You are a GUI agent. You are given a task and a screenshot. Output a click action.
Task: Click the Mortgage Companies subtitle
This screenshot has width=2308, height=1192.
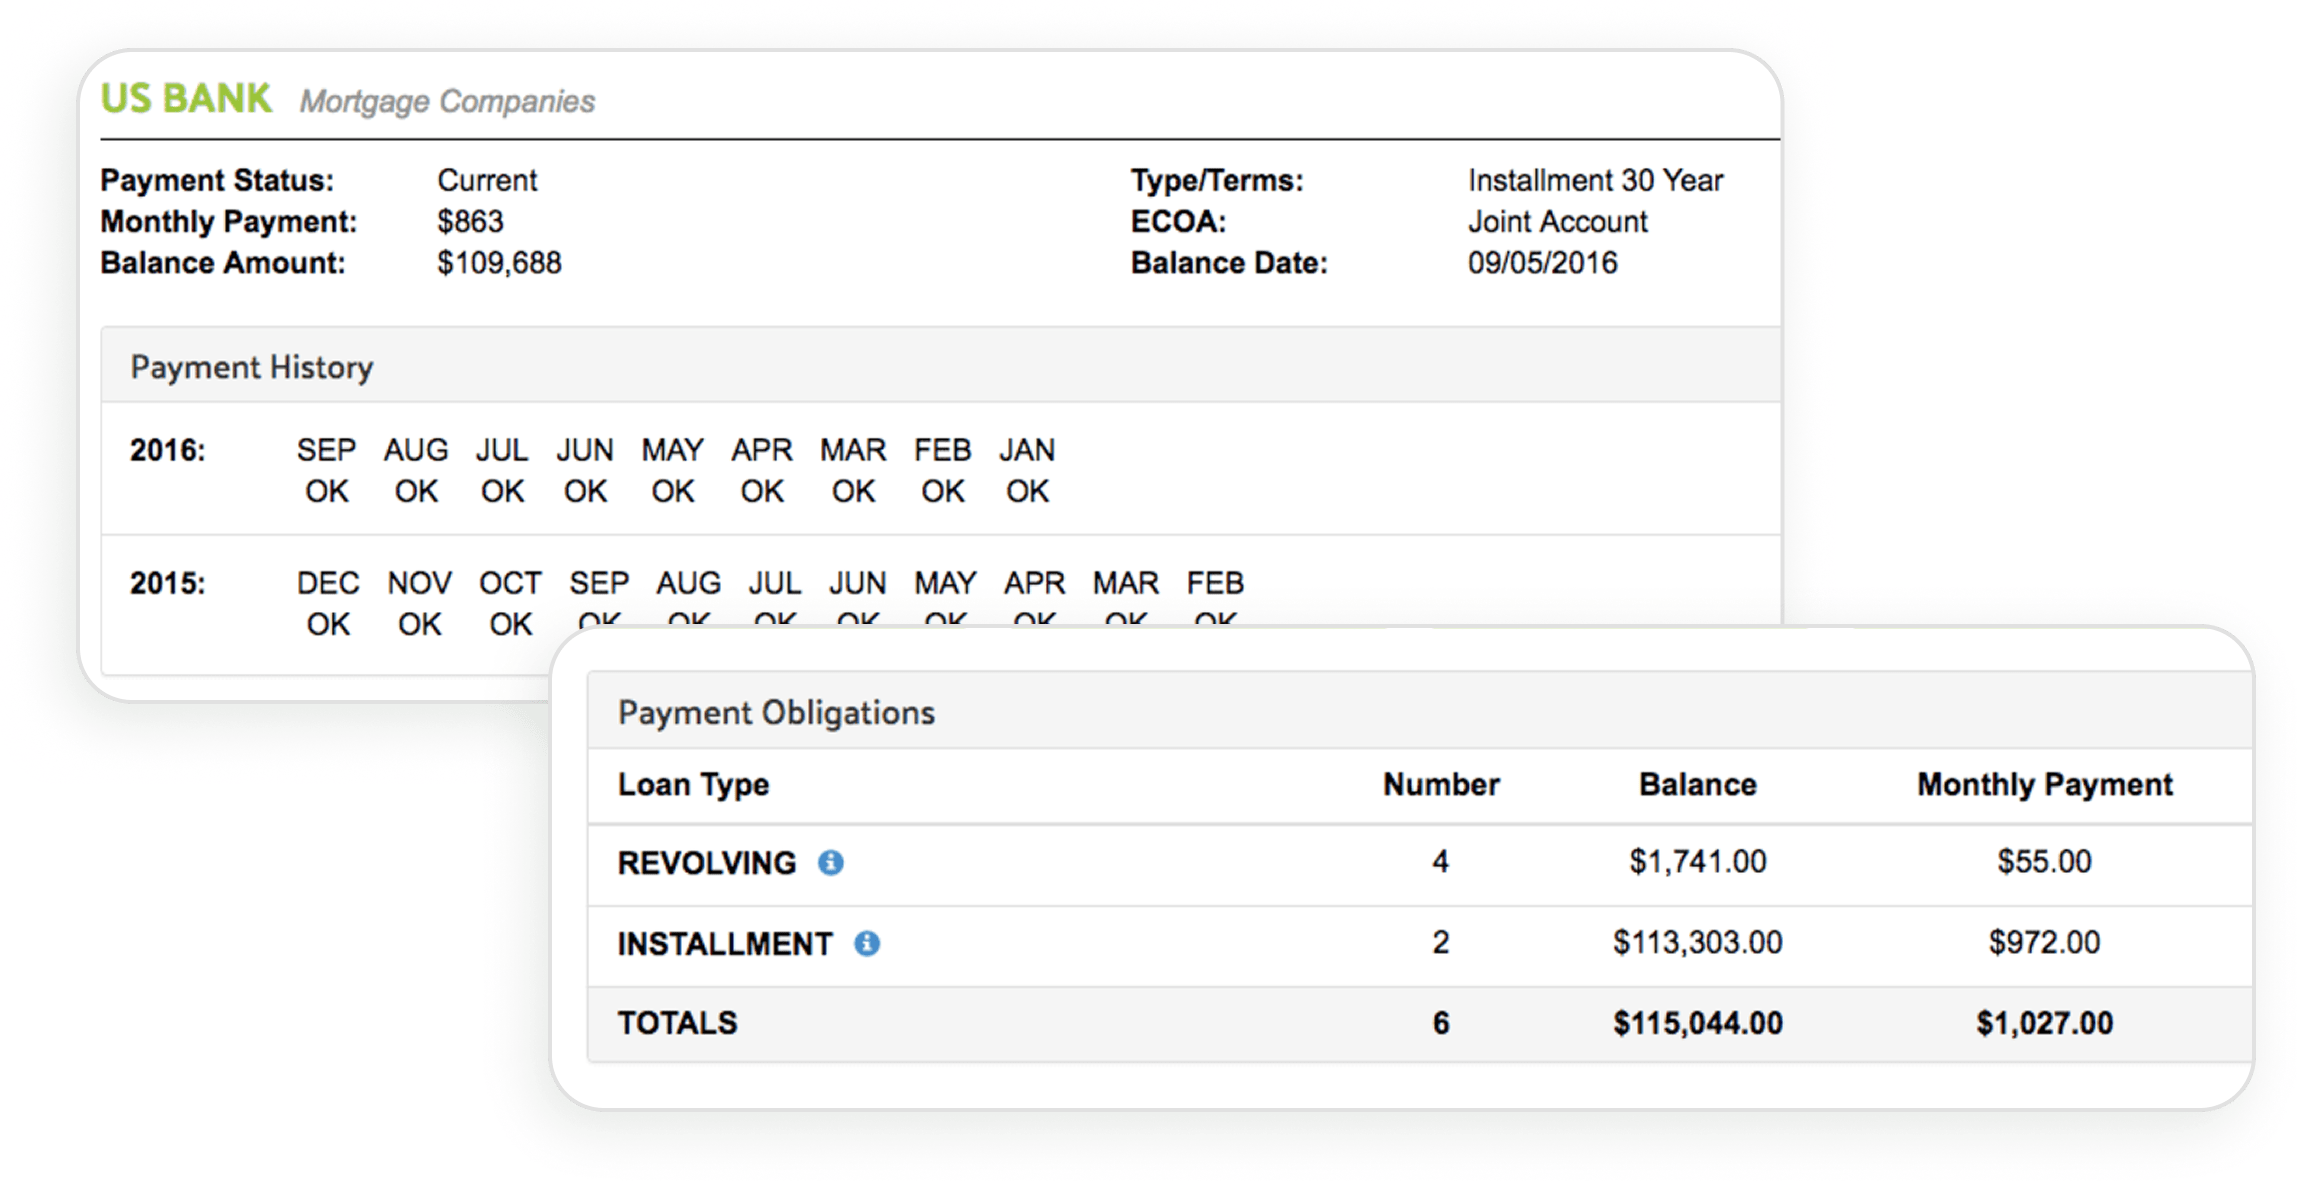pos(447,101)
